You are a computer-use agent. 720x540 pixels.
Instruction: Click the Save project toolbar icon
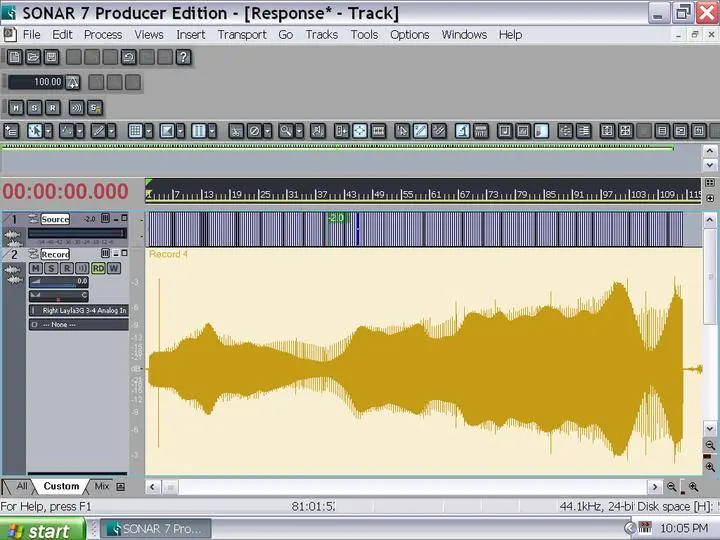click(x=51, y=57)
